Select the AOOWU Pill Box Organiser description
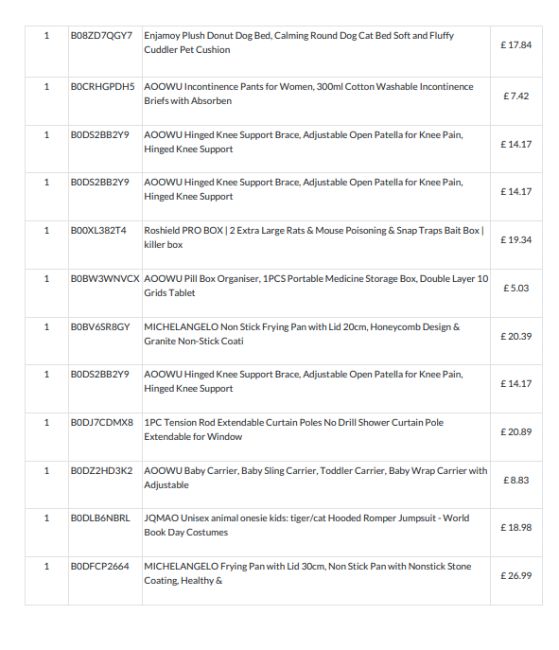559x650 pixels. (316, 286)
